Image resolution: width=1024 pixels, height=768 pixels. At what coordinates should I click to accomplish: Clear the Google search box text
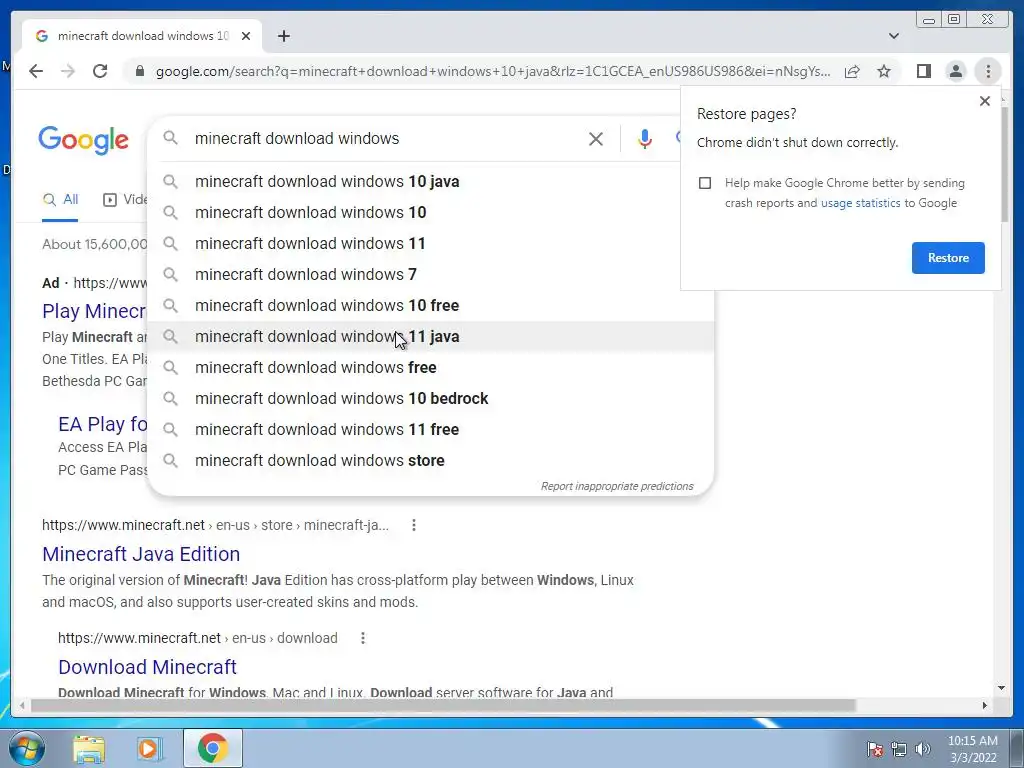tap(596, 138)
